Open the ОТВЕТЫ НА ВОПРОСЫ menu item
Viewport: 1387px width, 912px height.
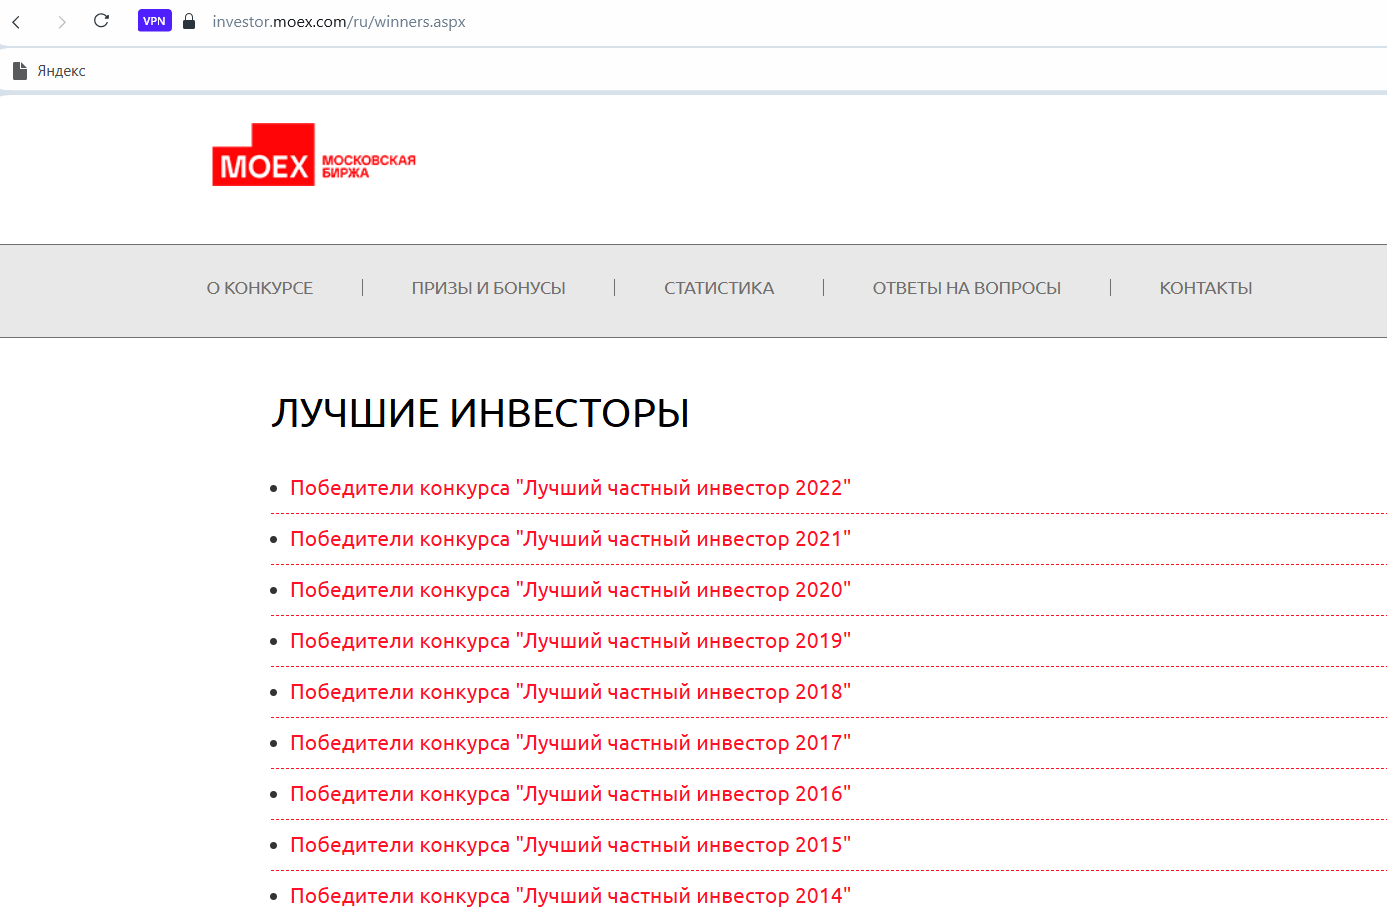[967, 288]
